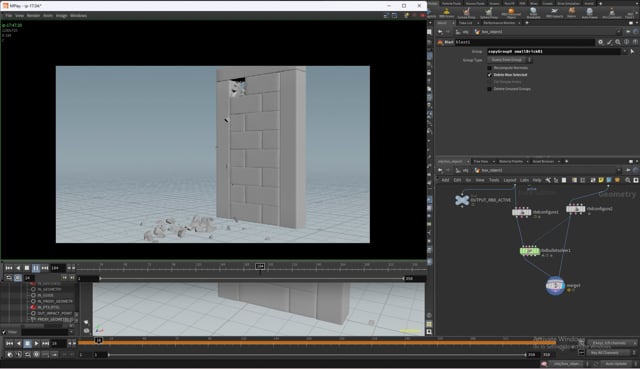This screenshot has height=369, width=640.
Task: Switch to the Asset Browser tab
Action: point(543,161)
